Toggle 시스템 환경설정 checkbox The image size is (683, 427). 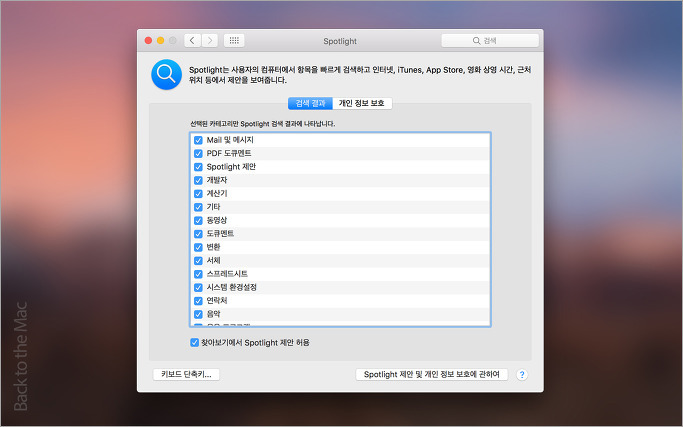click(x=198, y=288)
